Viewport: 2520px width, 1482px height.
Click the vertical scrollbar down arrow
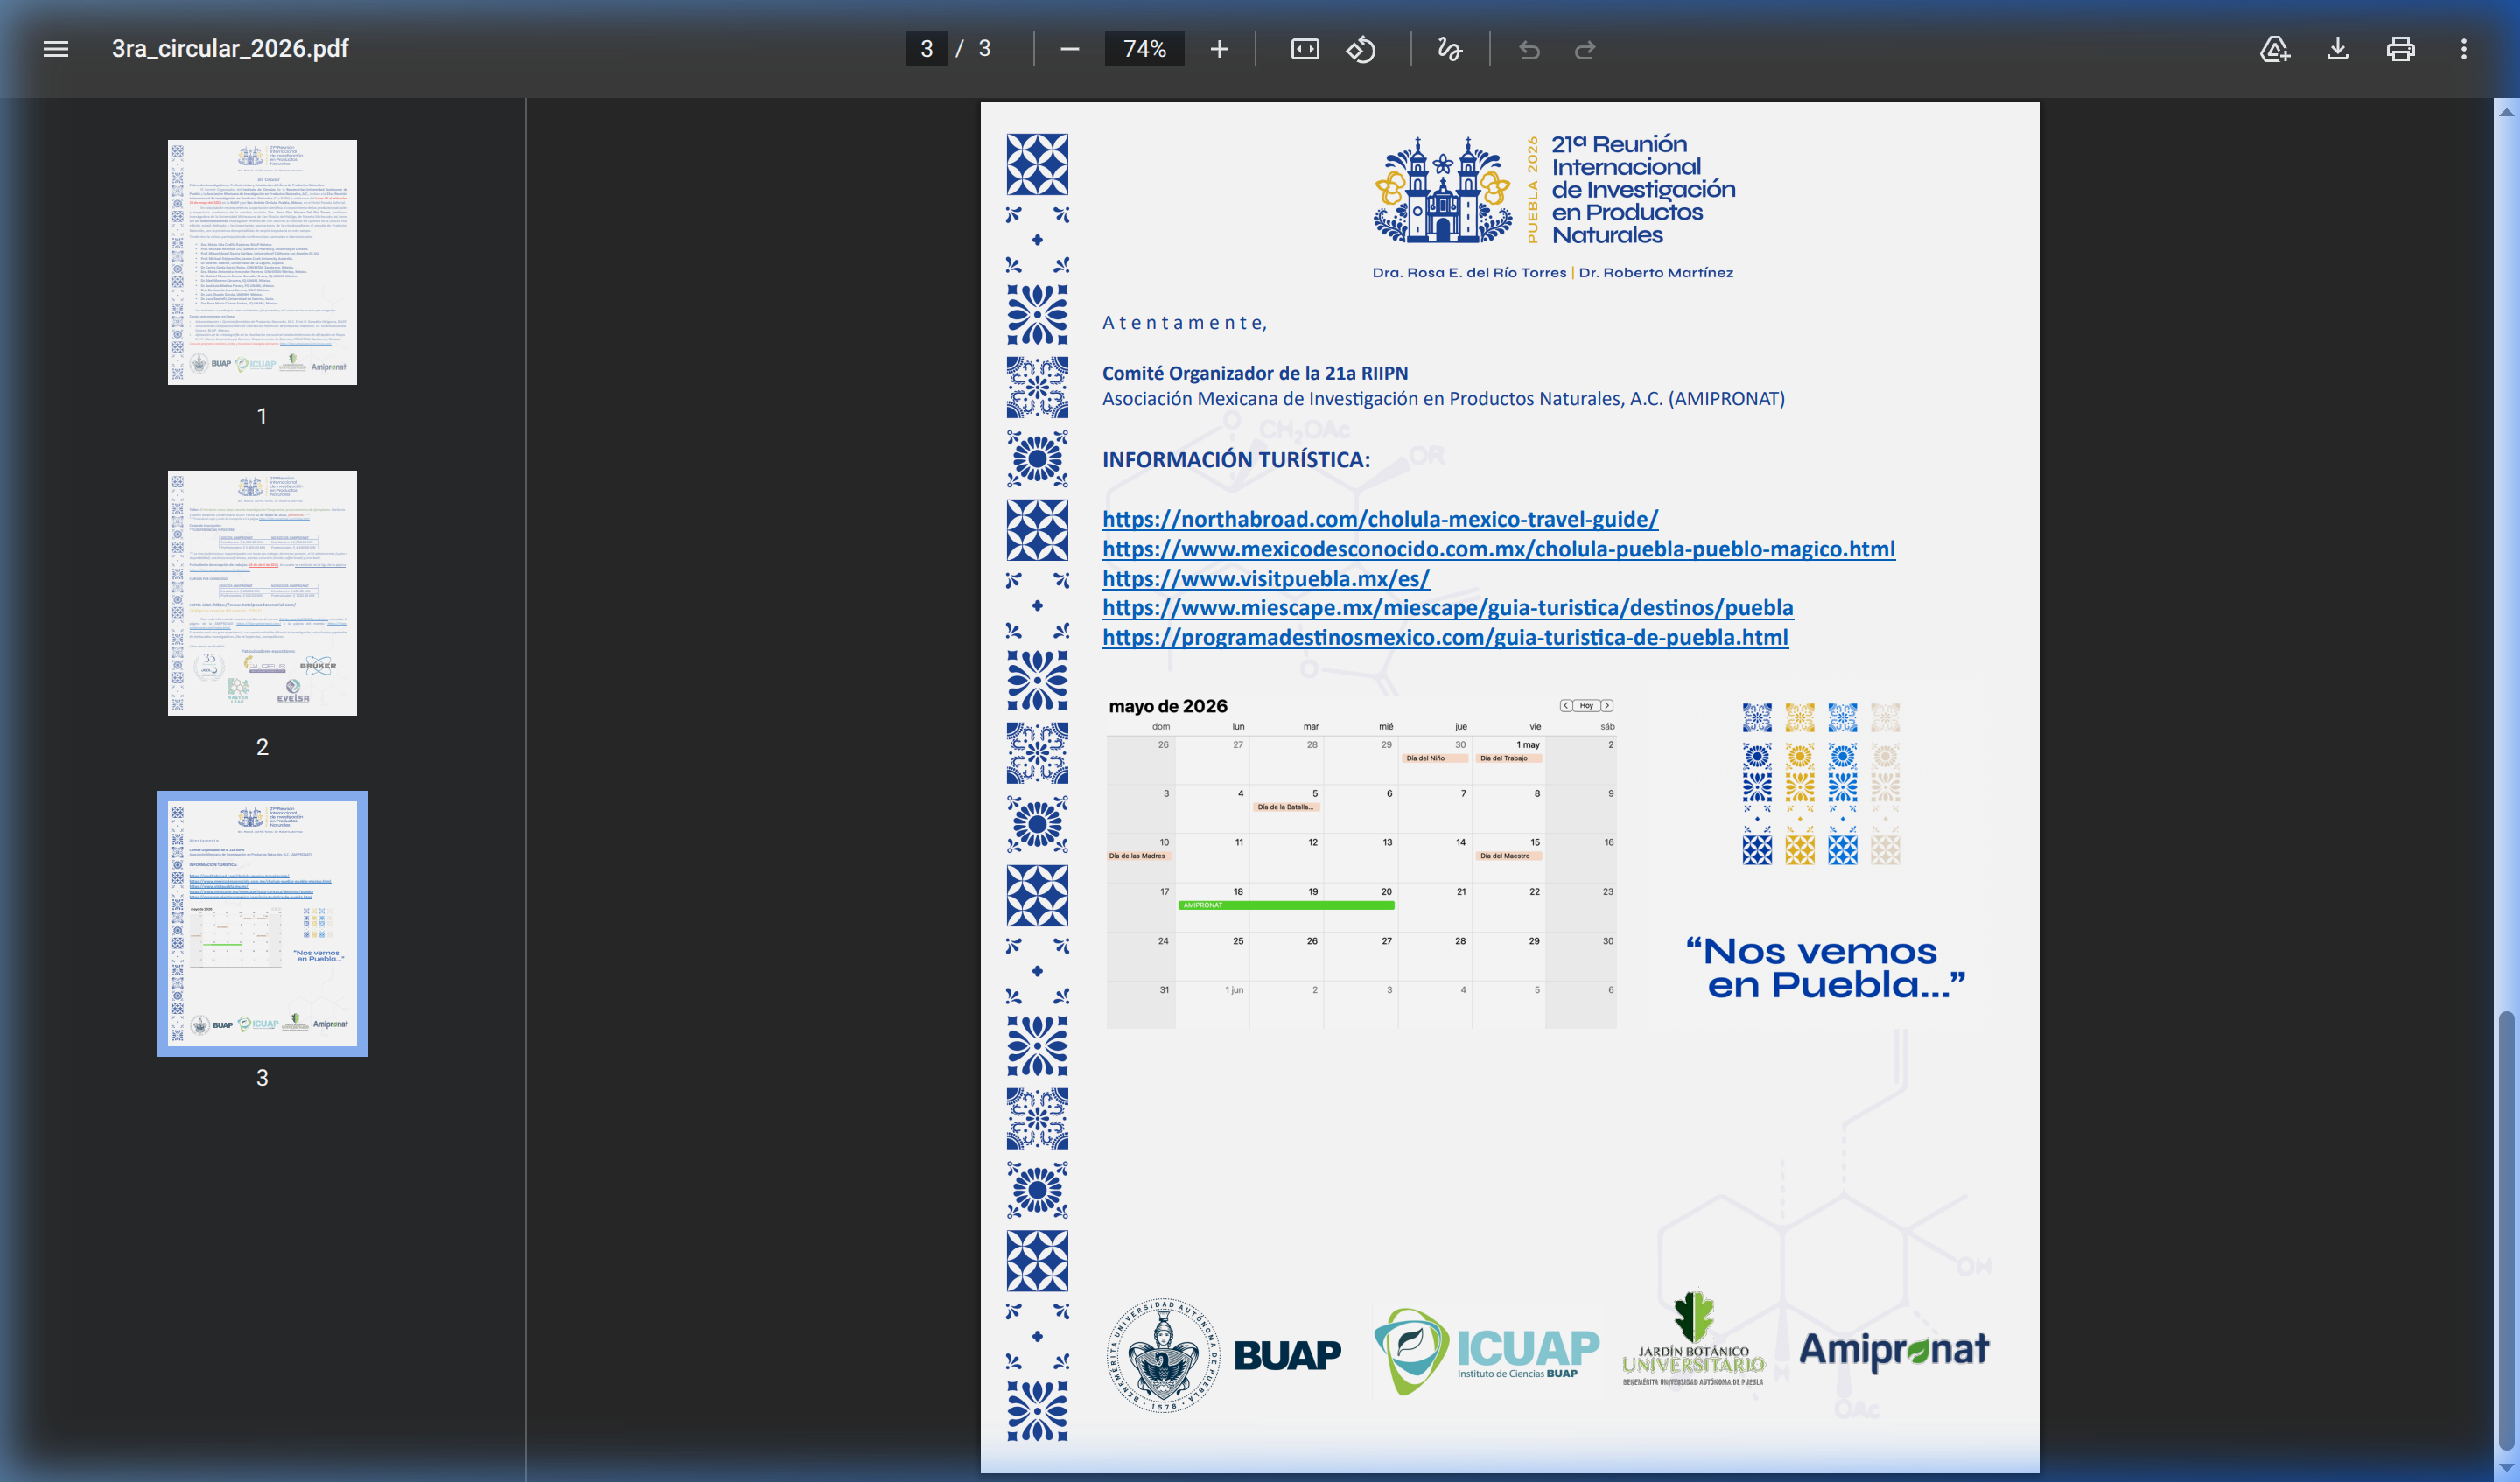pos(2506,1468)
